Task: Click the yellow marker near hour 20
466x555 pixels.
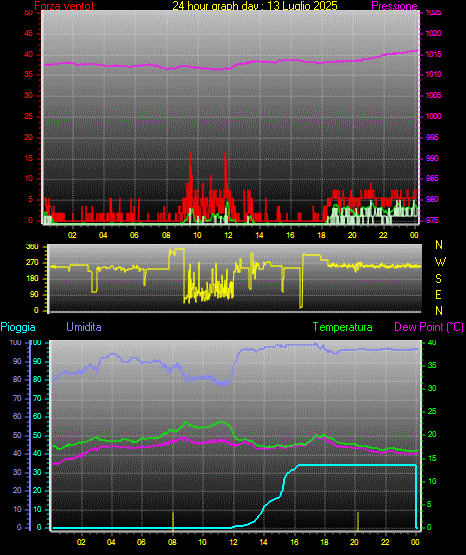Action: coord(358,521)
